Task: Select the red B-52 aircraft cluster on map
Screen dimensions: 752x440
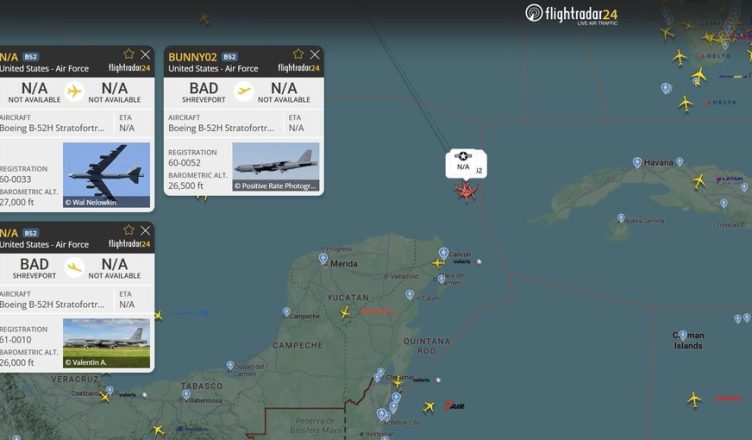Action: coord(466,192)
